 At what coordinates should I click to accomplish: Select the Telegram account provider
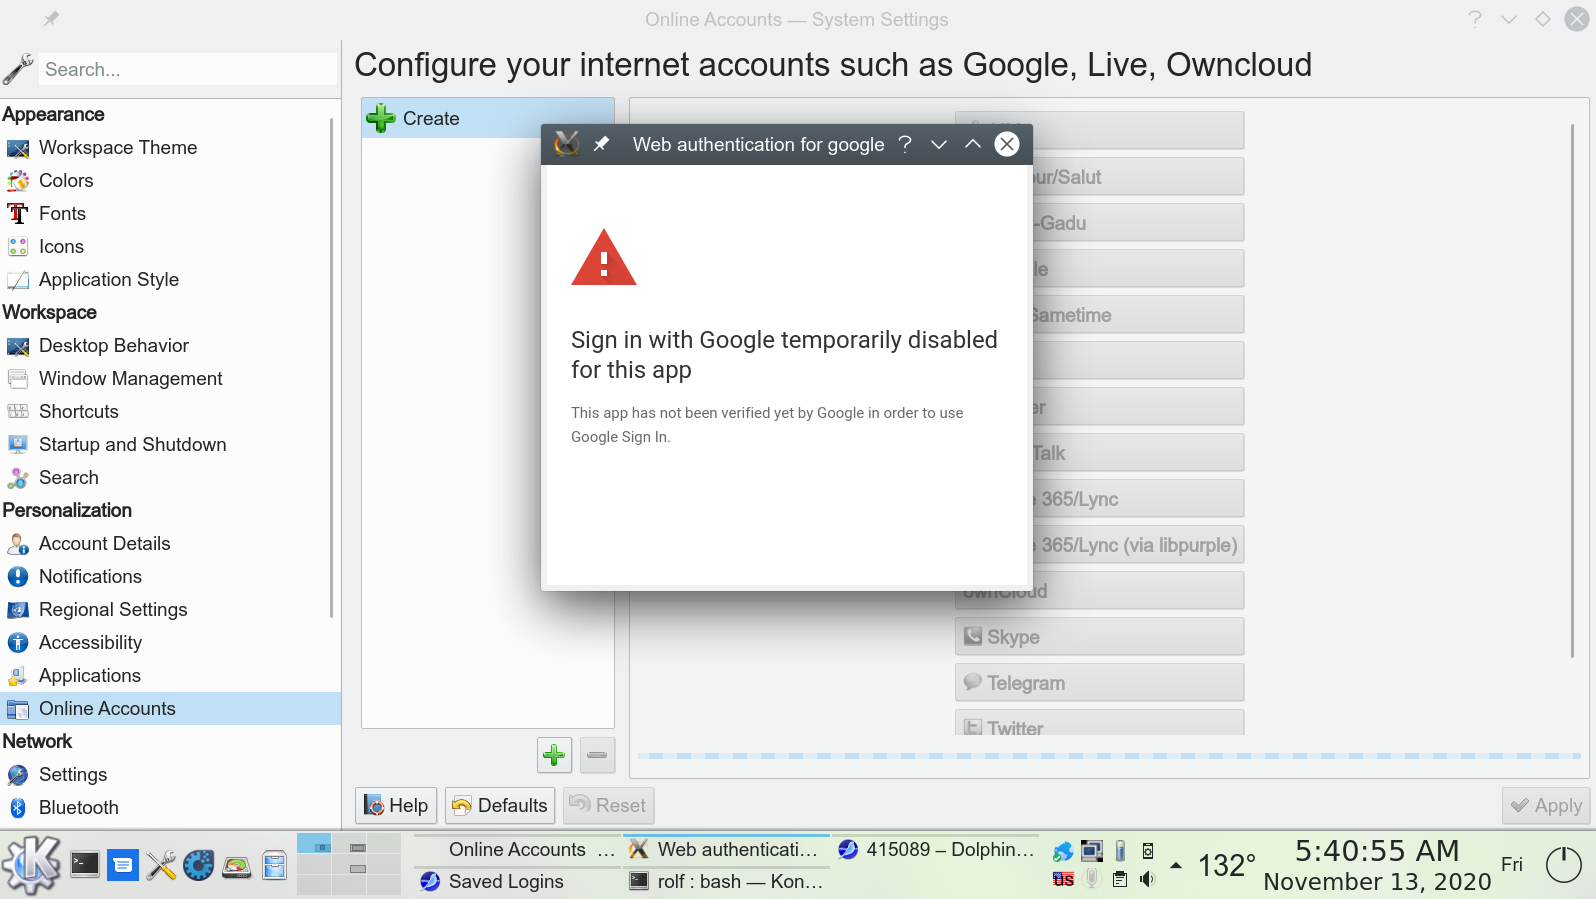(1100, 682)
